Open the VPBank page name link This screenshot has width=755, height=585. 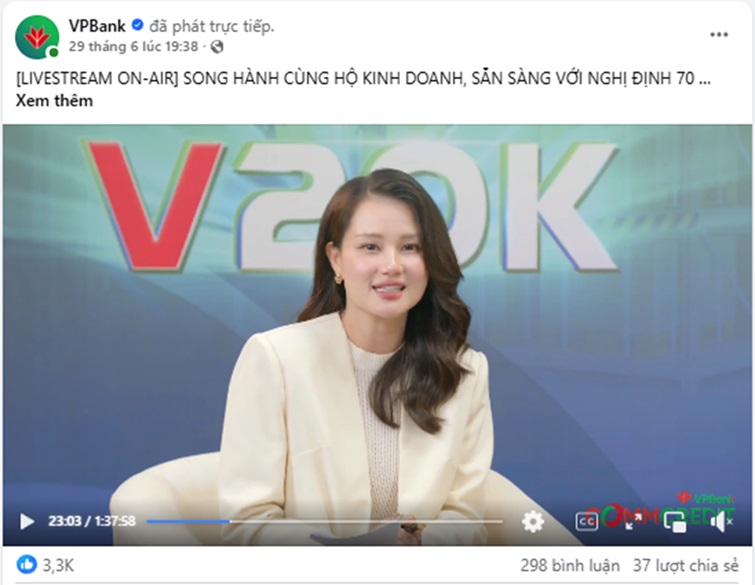click(x=97, y=26)
